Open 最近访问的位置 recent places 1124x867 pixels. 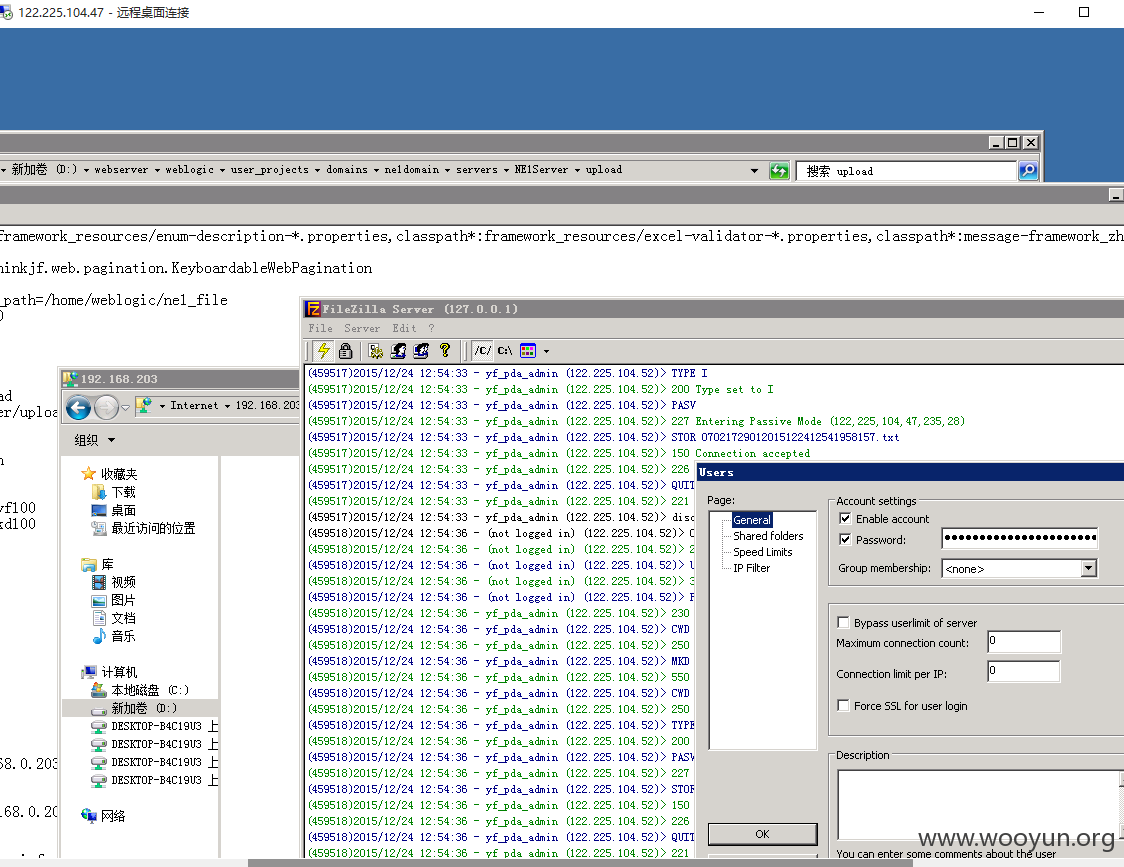point(143,528)
